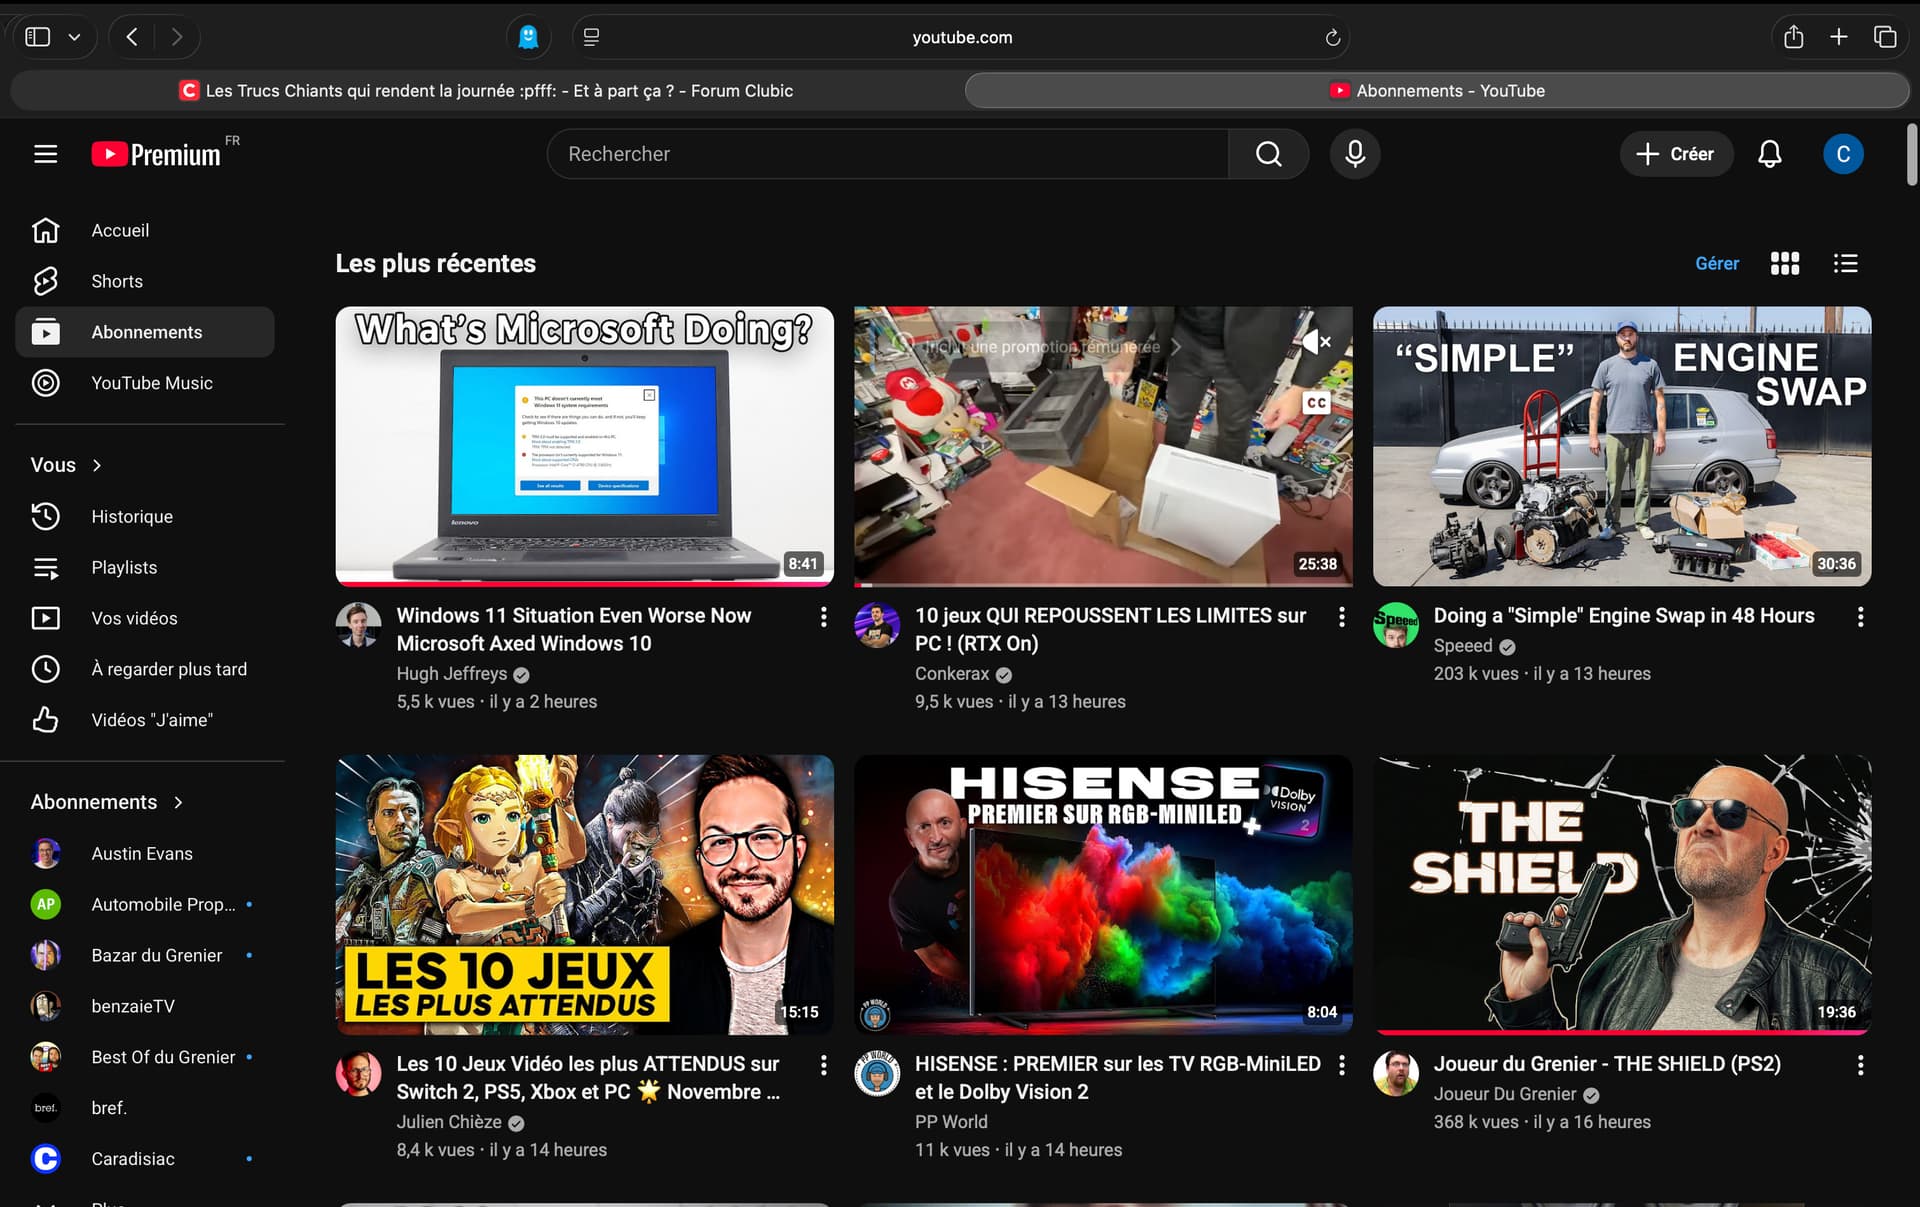Open Shorts from the sidebar
This screenshot has height=1207, width=1920.
(x=116, y=281)
